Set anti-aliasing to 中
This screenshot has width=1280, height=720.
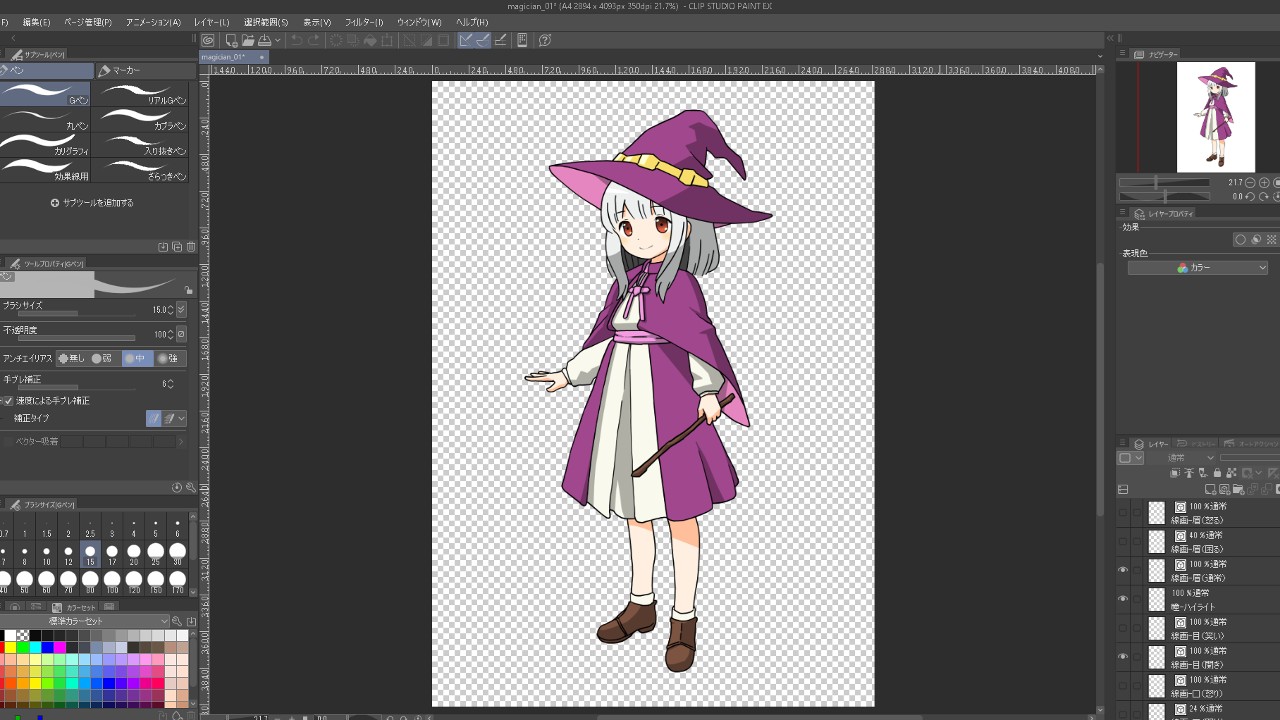[x=136, y=358]
